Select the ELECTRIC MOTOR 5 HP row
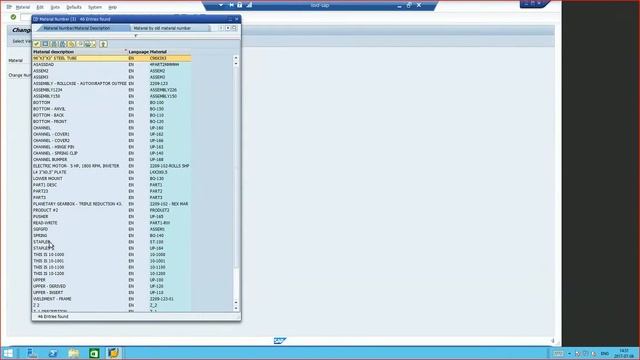The height and width of the screenshot is (360, 640). pos(112,166)
